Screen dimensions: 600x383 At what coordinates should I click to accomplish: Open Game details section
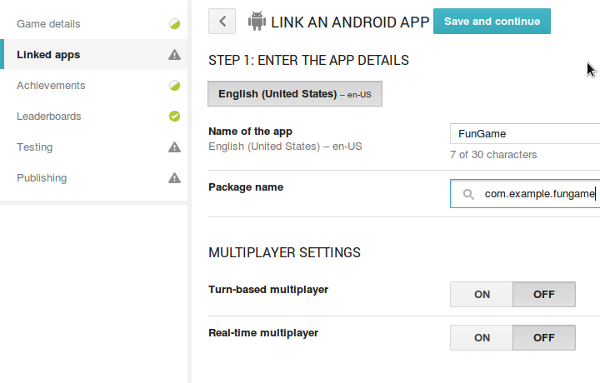[94, 24]
